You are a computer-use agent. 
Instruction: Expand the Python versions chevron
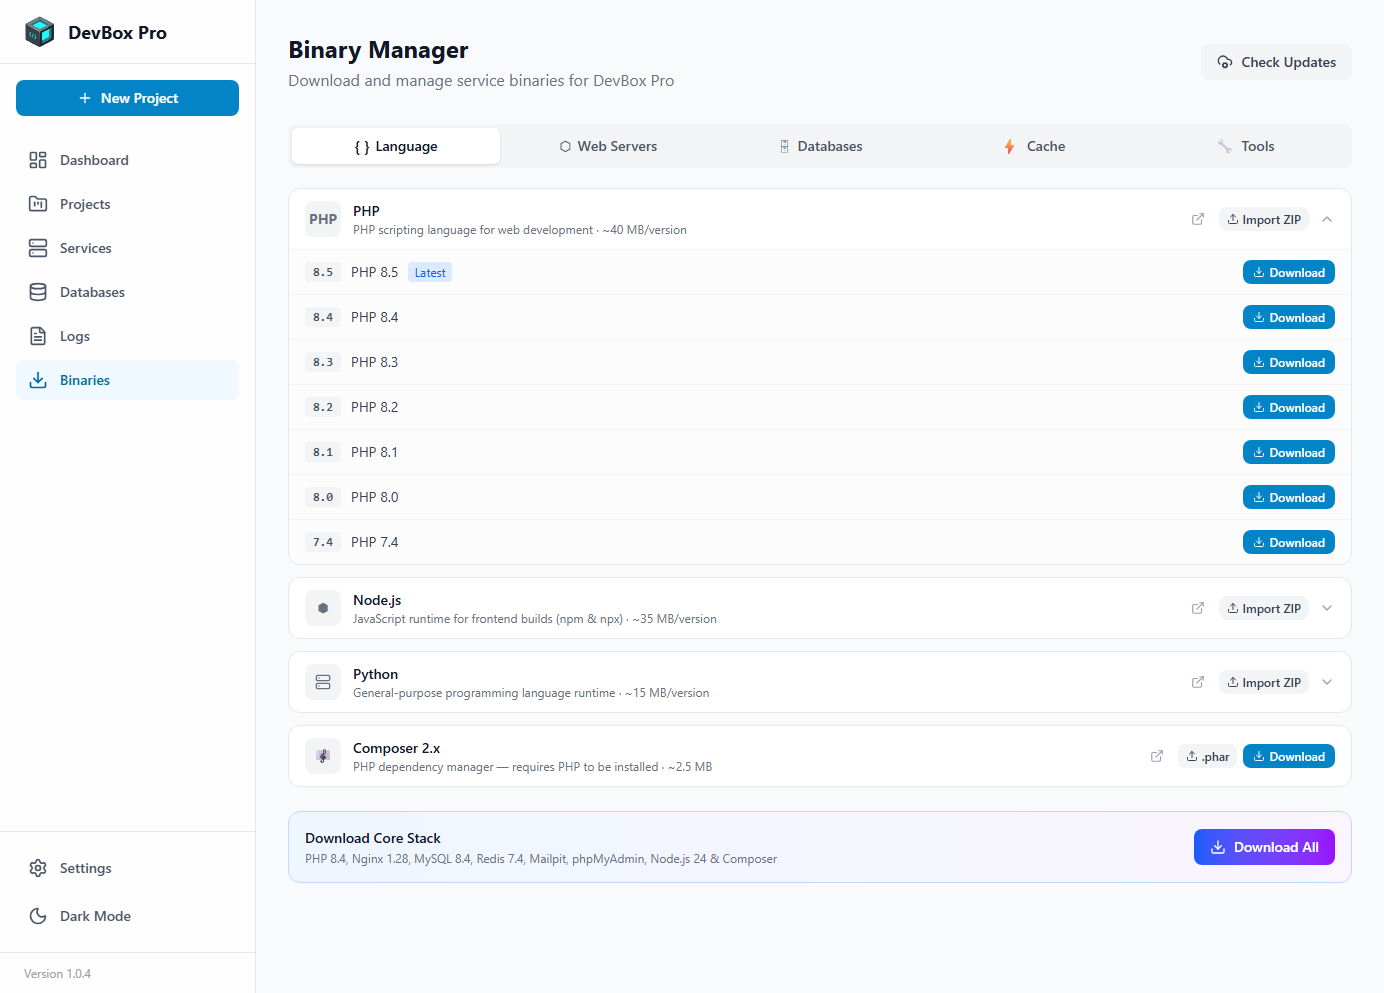[x=1327, y=682]
